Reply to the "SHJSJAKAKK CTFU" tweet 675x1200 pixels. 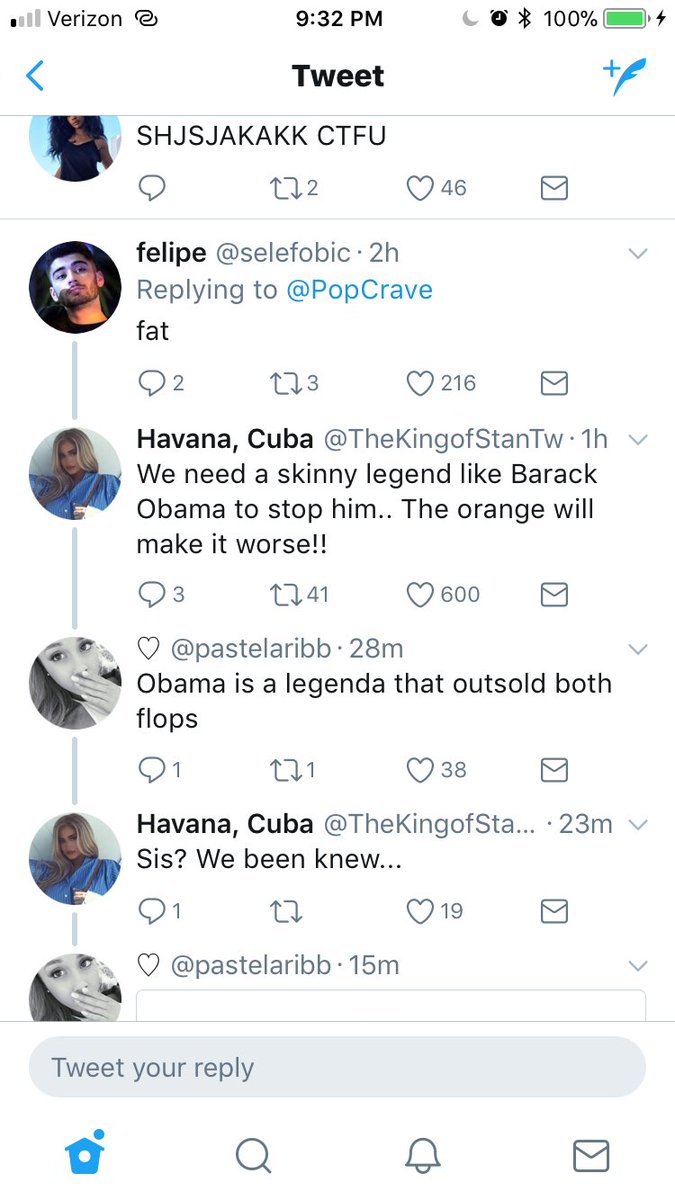(152, 187)
